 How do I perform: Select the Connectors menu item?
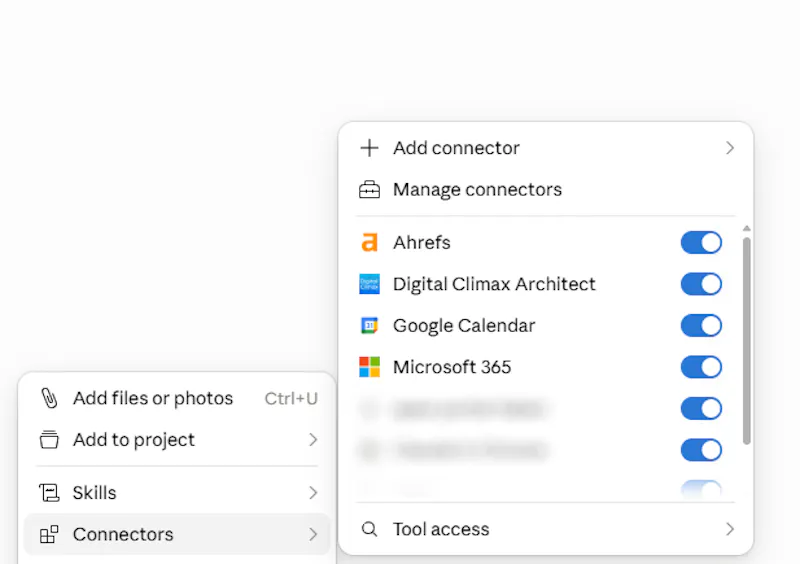point(178,534)
